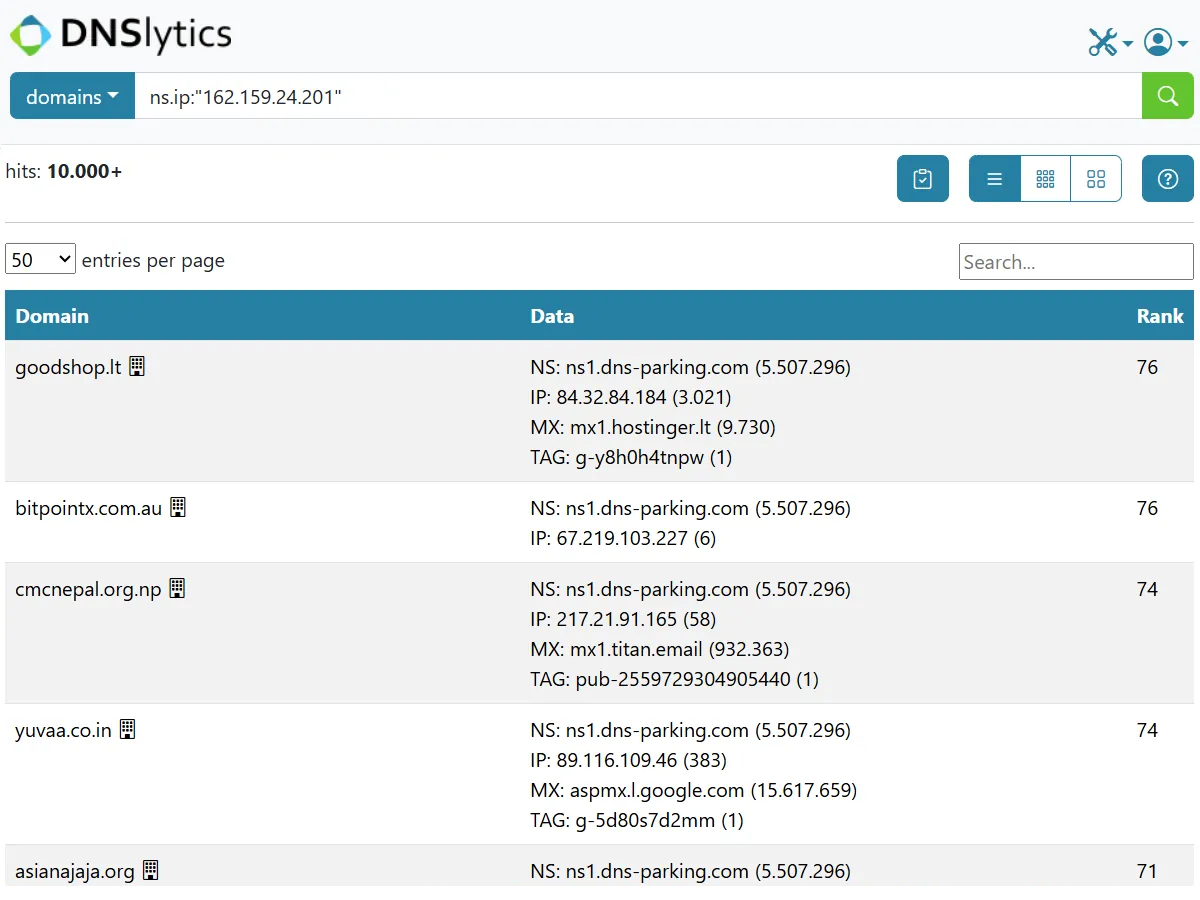Open asianajaja.org domain link
Screen dimensions: 1200x900
(75, 871)
